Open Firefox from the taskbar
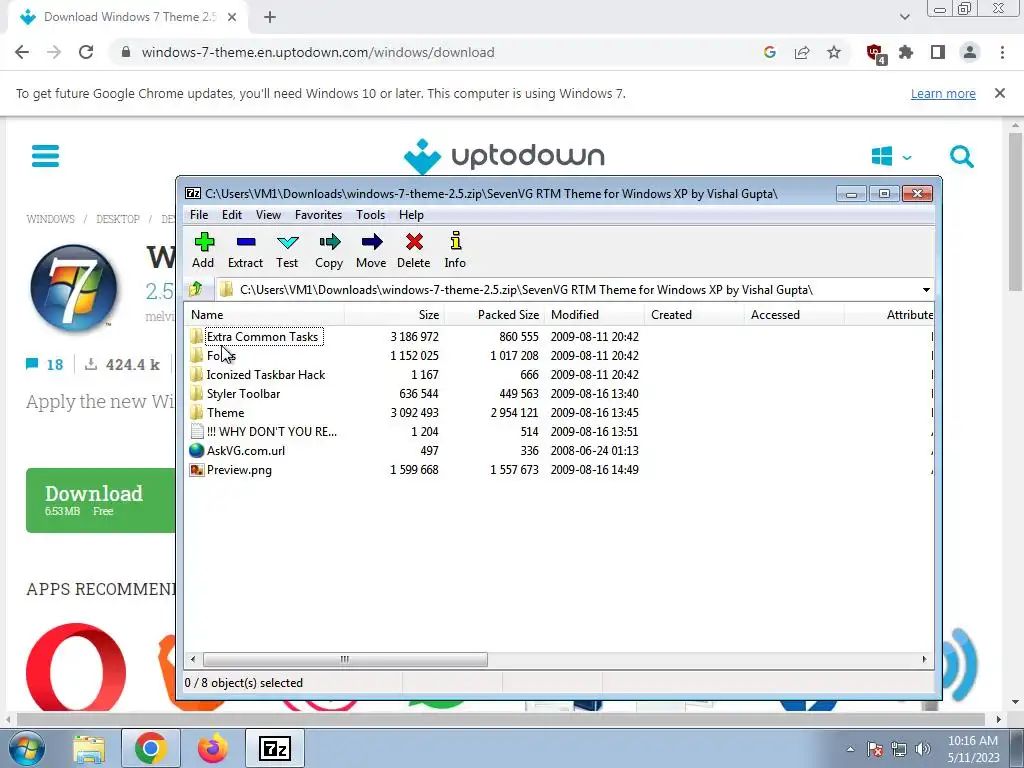Screen dimensions: 1024x768 pyautogui.click(x=213, y=748)
